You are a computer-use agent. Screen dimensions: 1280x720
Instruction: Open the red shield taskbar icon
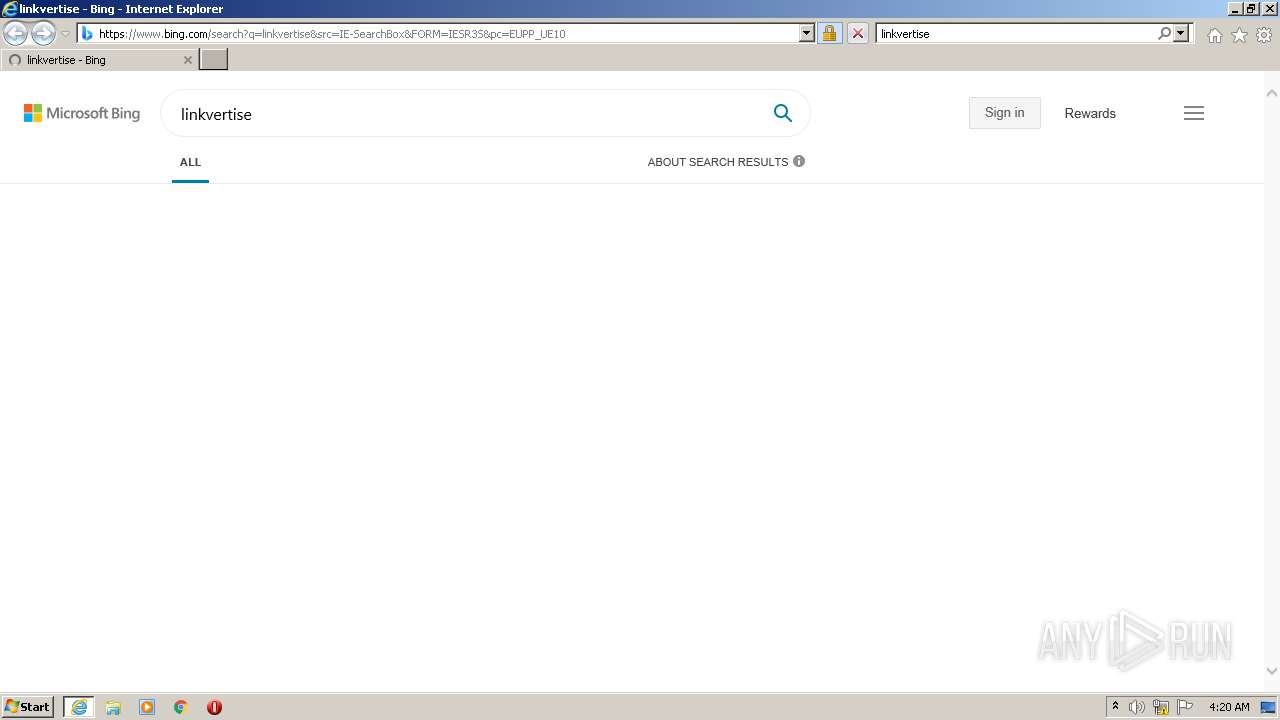click(x=214, y=707)
